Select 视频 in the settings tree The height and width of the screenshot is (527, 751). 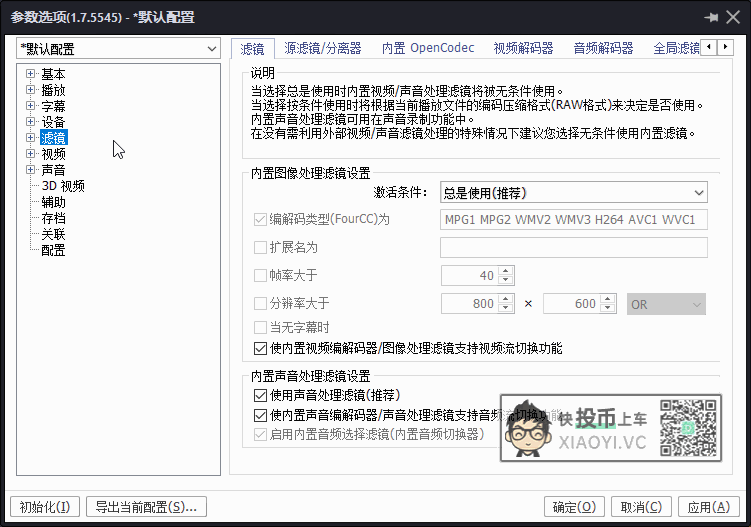coord(53,154)
